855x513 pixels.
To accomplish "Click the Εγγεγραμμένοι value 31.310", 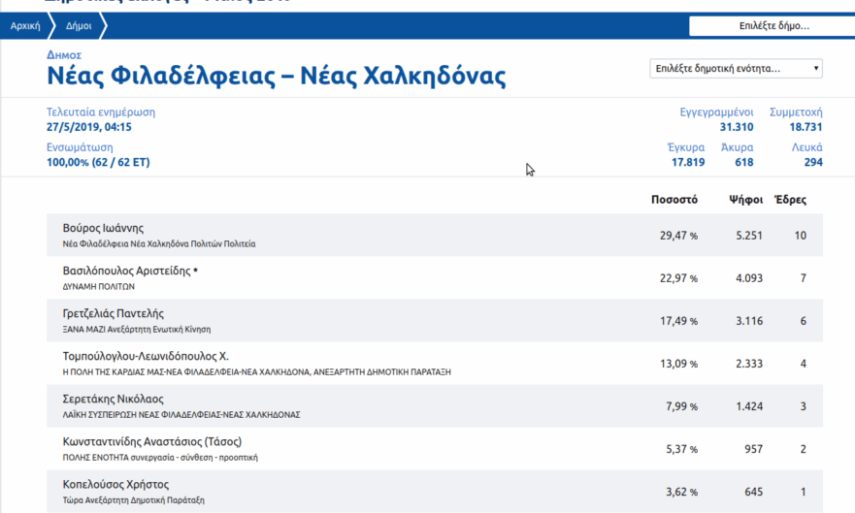I will click(738, 127).
